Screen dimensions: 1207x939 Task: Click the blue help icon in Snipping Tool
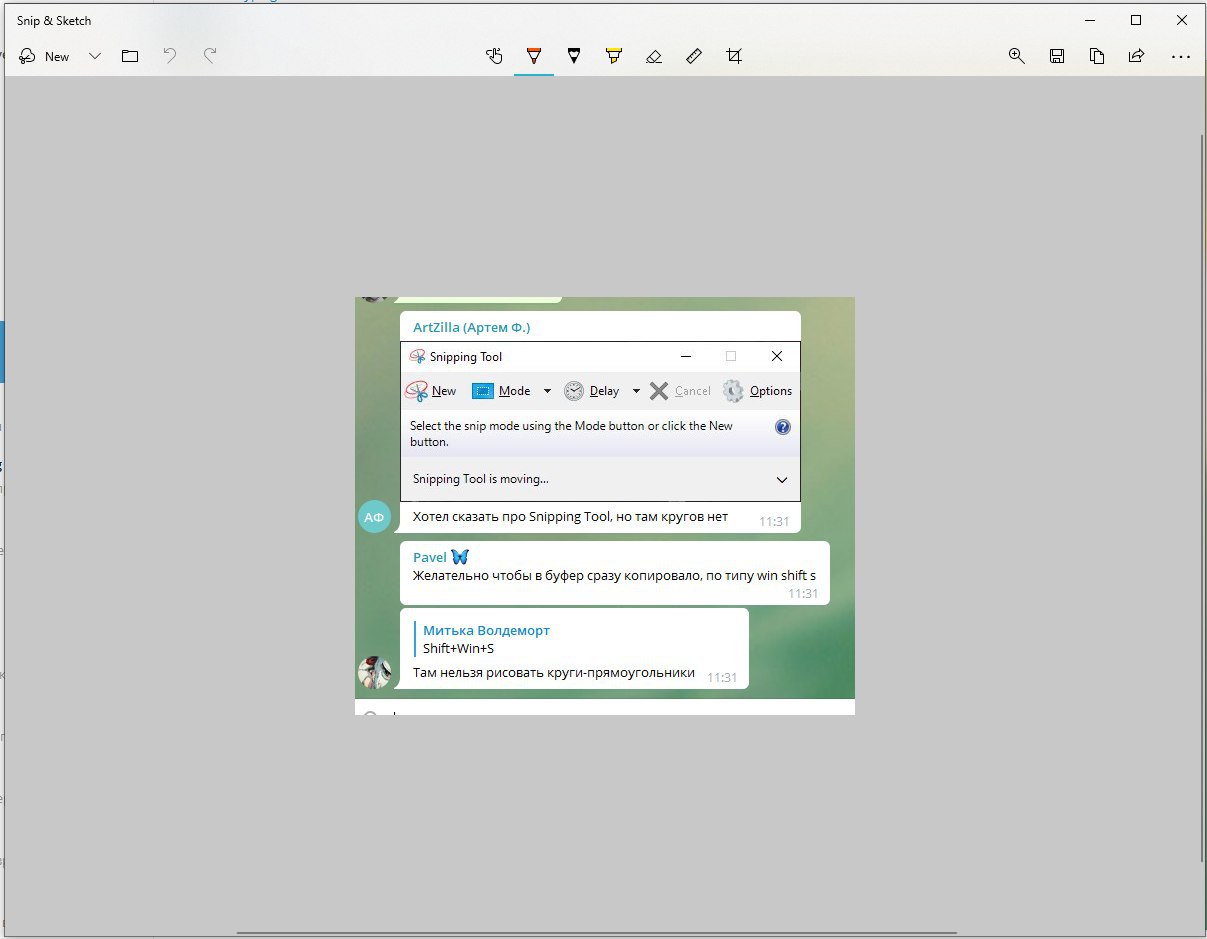[x=783, y=427]
